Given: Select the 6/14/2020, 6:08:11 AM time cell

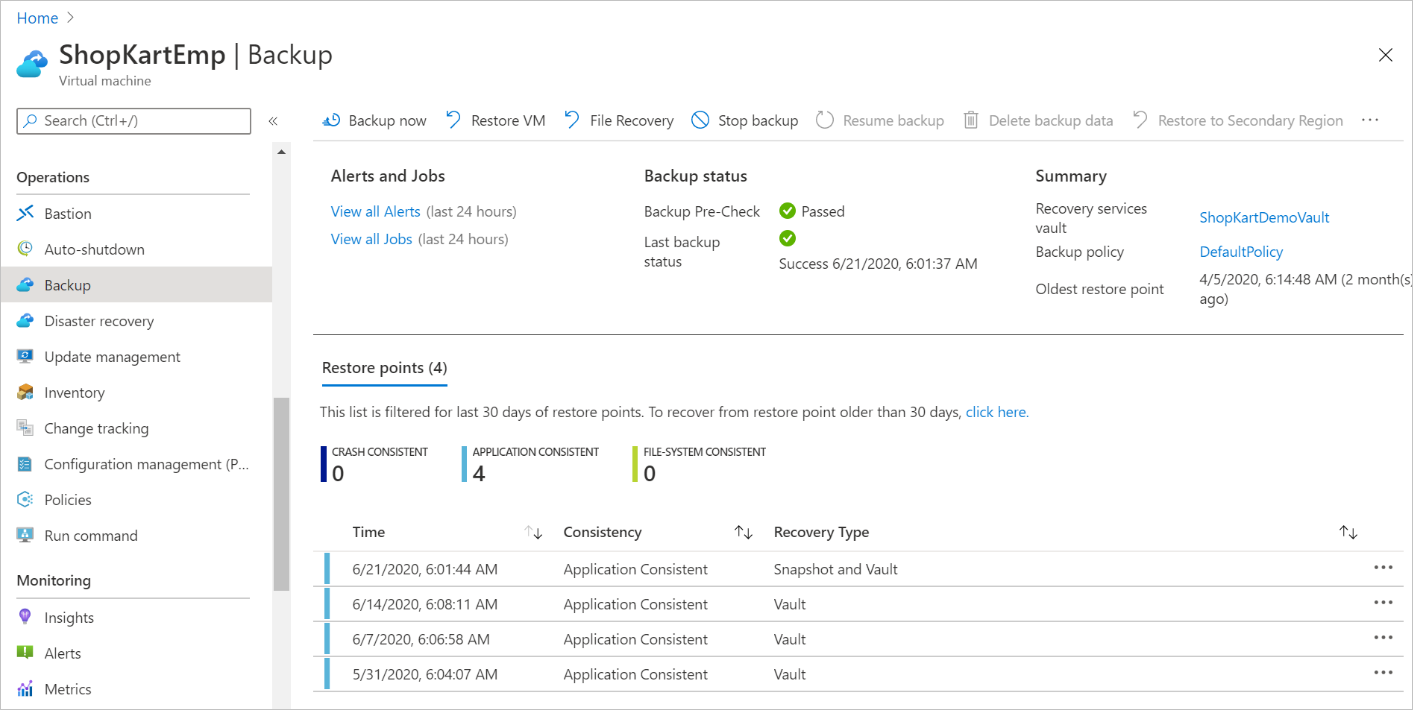Looking at the screenshot, I should 425,604.
